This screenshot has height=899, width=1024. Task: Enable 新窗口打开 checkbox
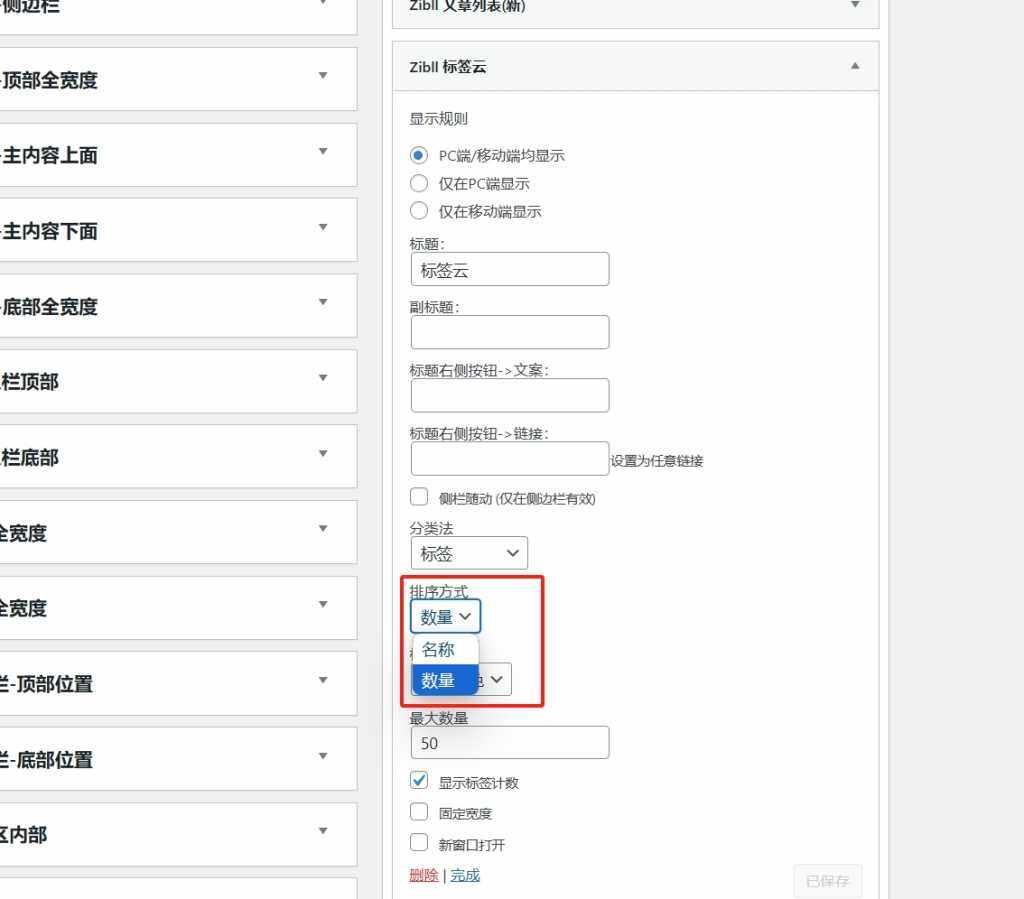pyautogui.click(x=419, y=843)
